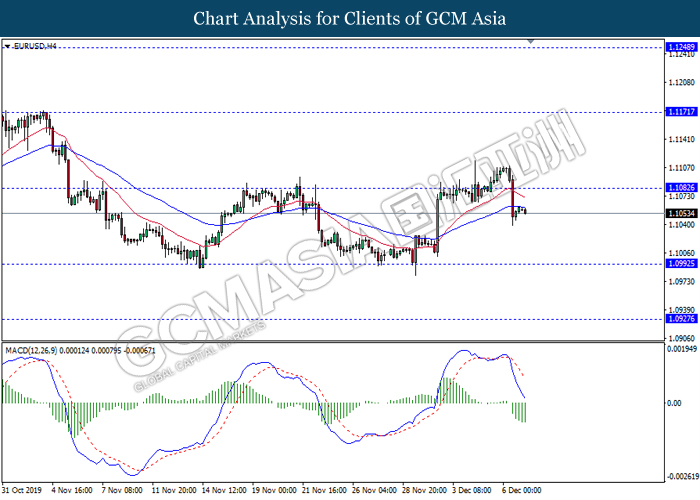Click the 1.09730 price axis value
This screenshot has width=700, height=500.
point(682,281)
